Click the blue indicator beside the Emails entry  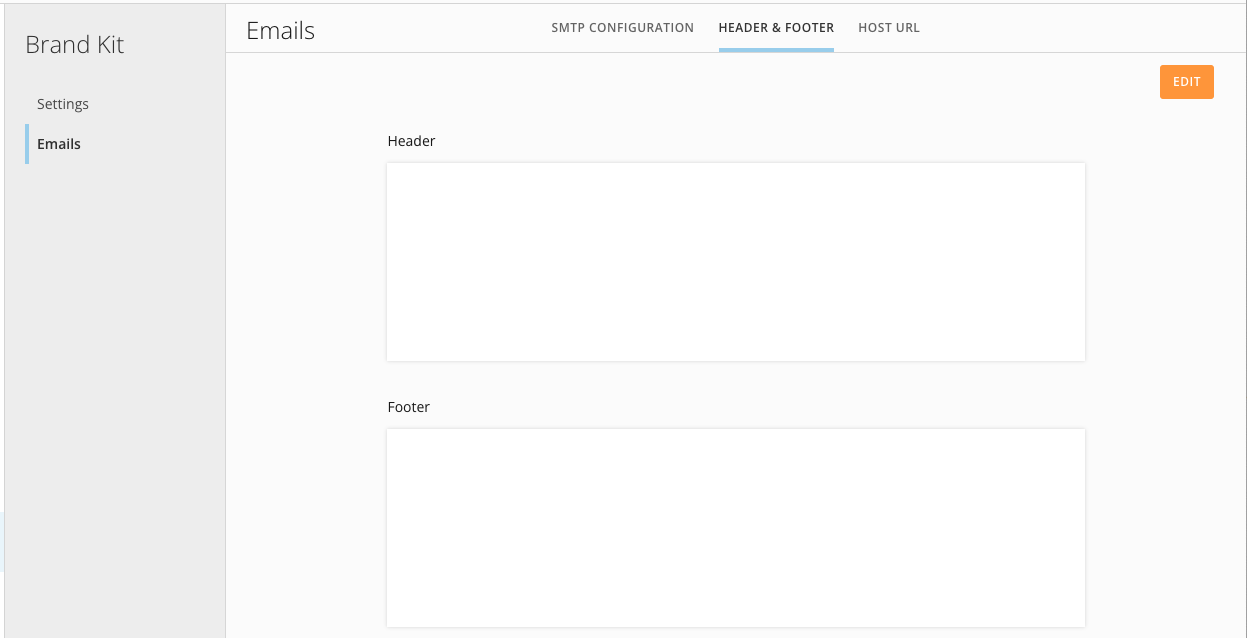point(27,143)
